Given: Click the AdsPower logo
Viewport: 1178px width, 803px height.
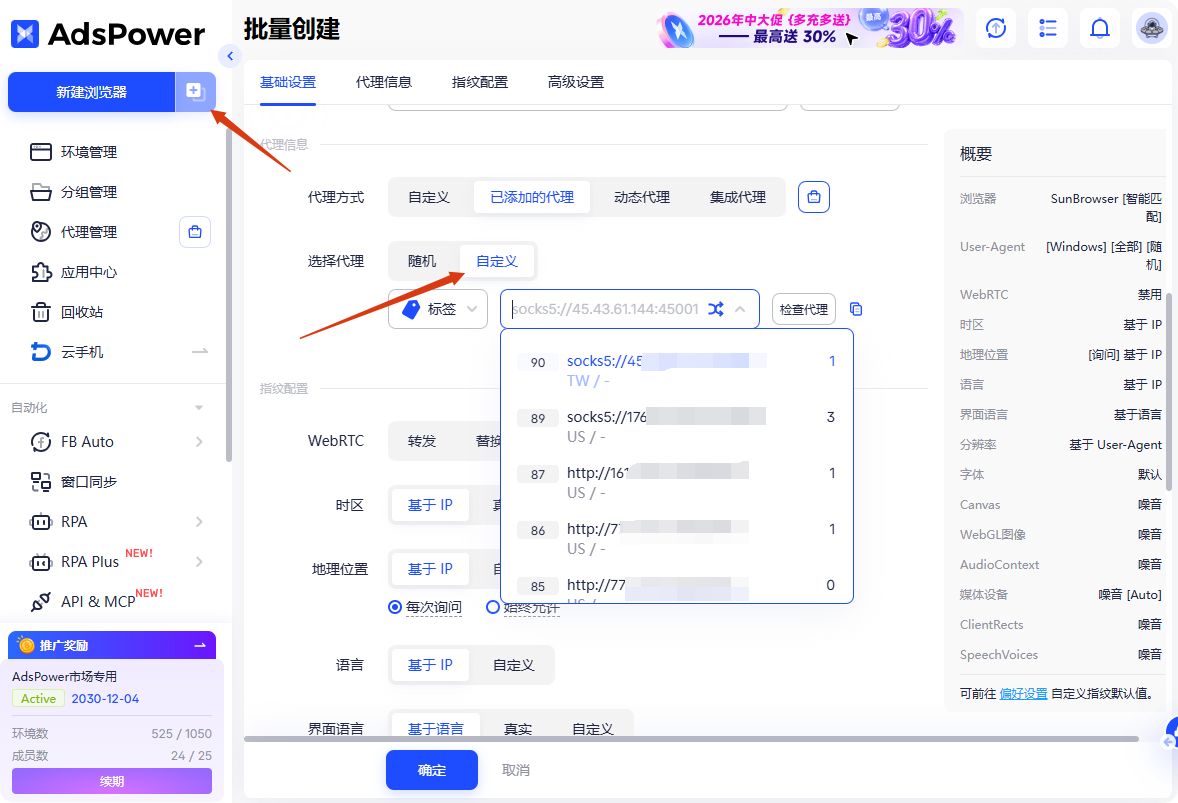Looking at the screenshot, I should coord(107,34).
